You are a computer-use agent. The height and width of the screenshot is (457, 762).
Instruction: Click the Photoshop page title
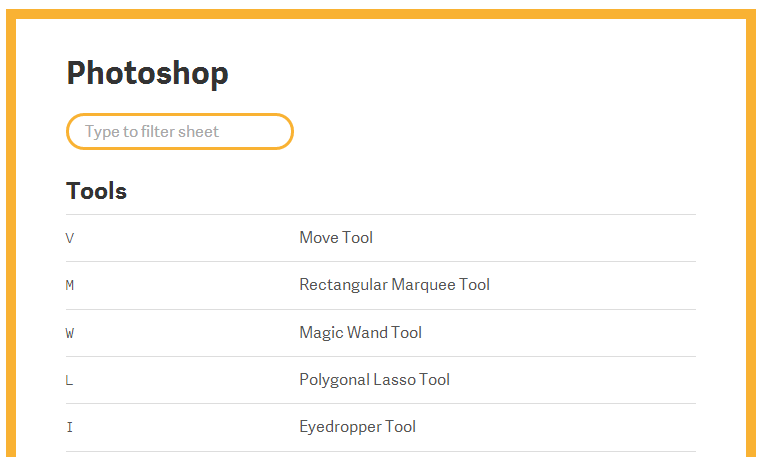tap(147, 73)
